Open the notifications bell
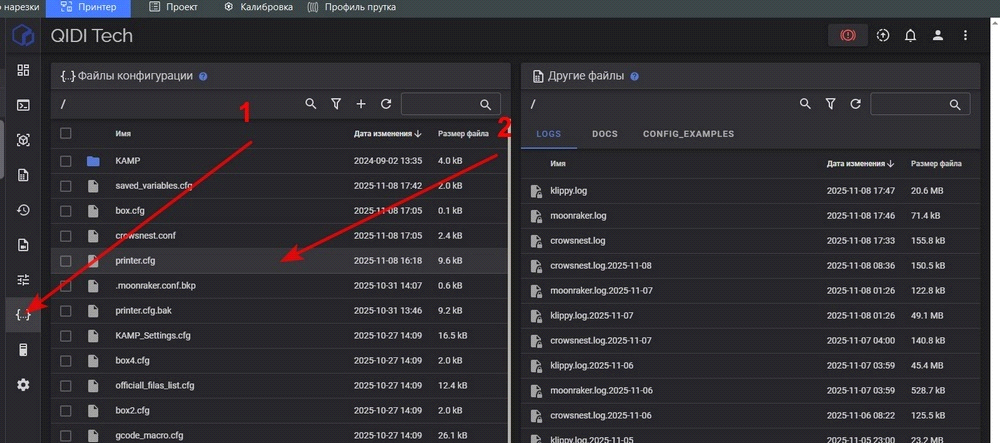 pos(910,36)
